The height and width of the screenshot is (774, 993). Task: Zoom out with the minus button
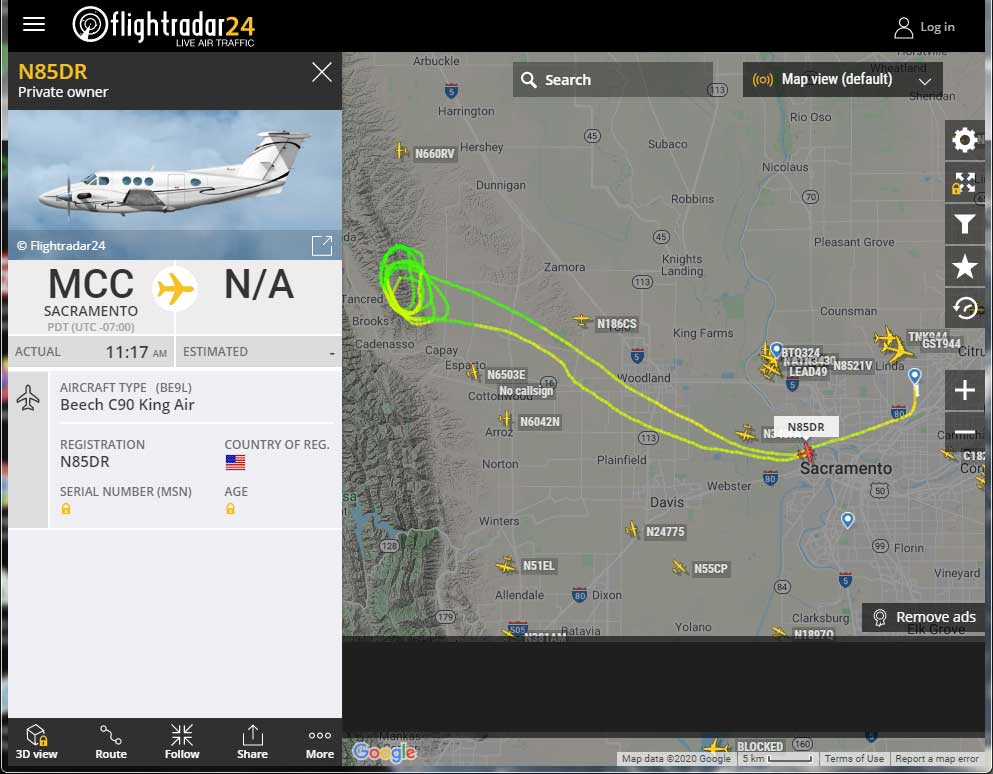tap(964, 432)
